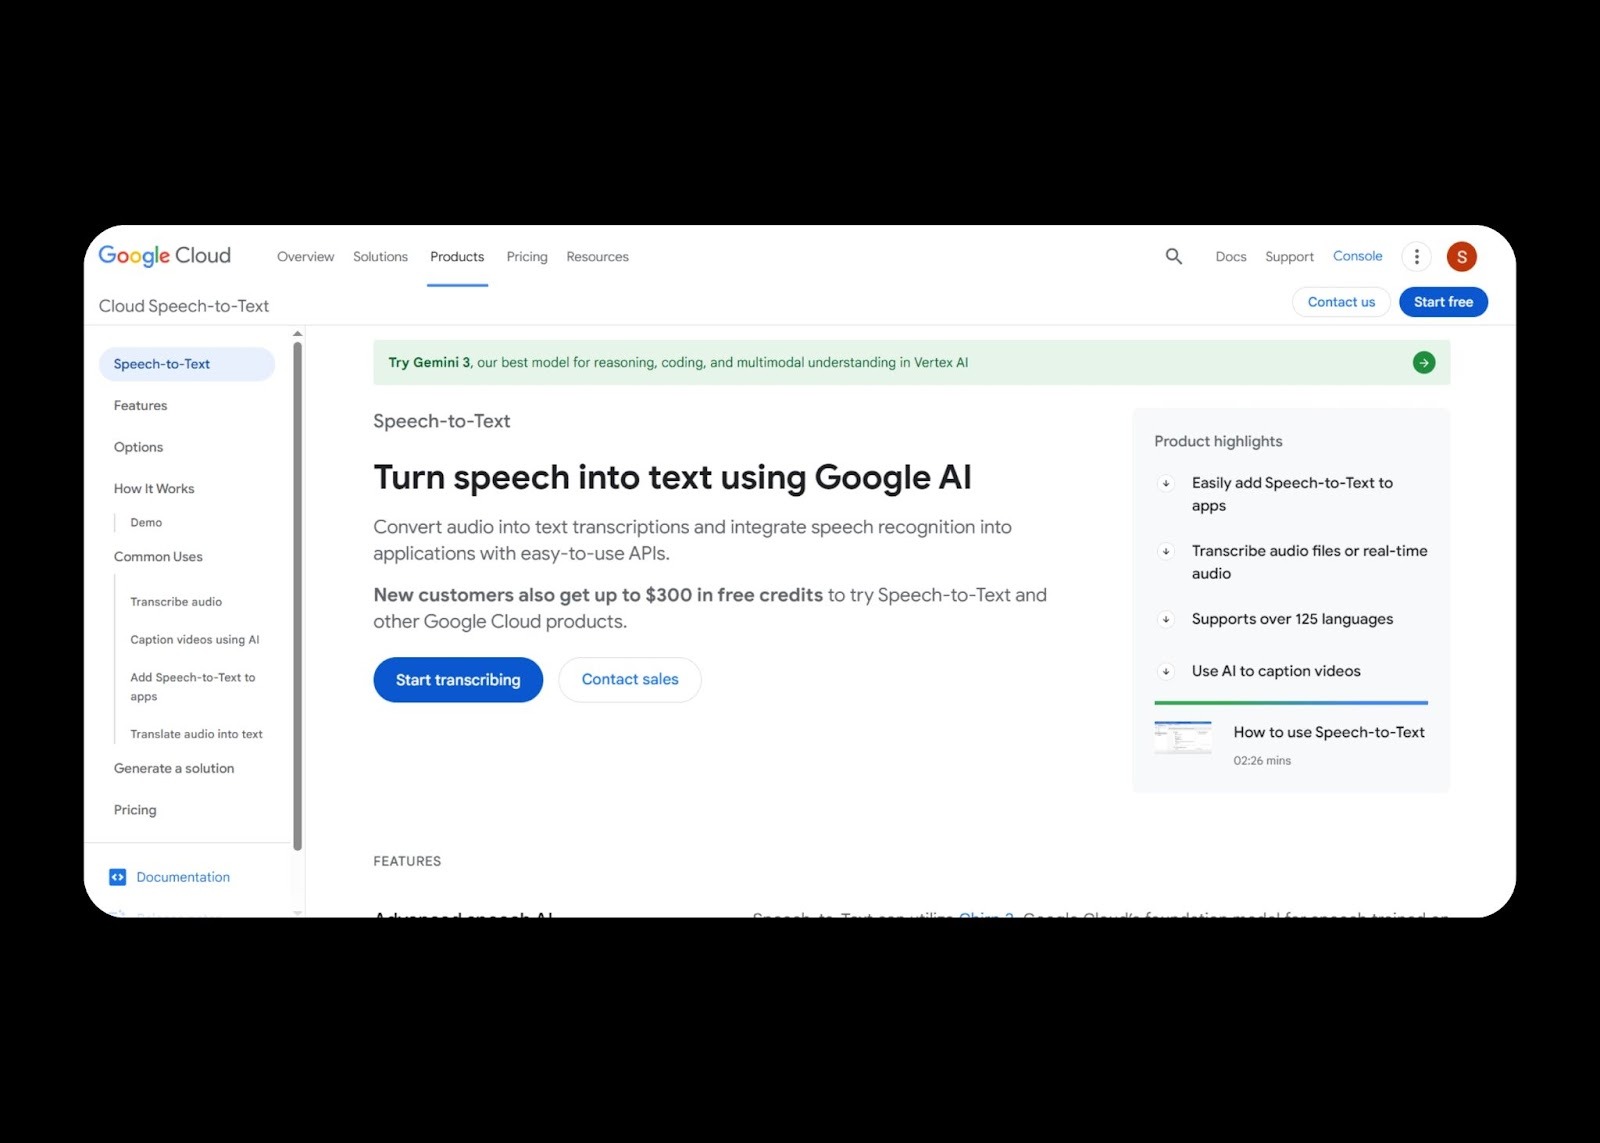The height and width of the screenshot is (1143, 1600).
Task: Click the Cloud Speech-to-Text page title
Action: click(184, 306)
